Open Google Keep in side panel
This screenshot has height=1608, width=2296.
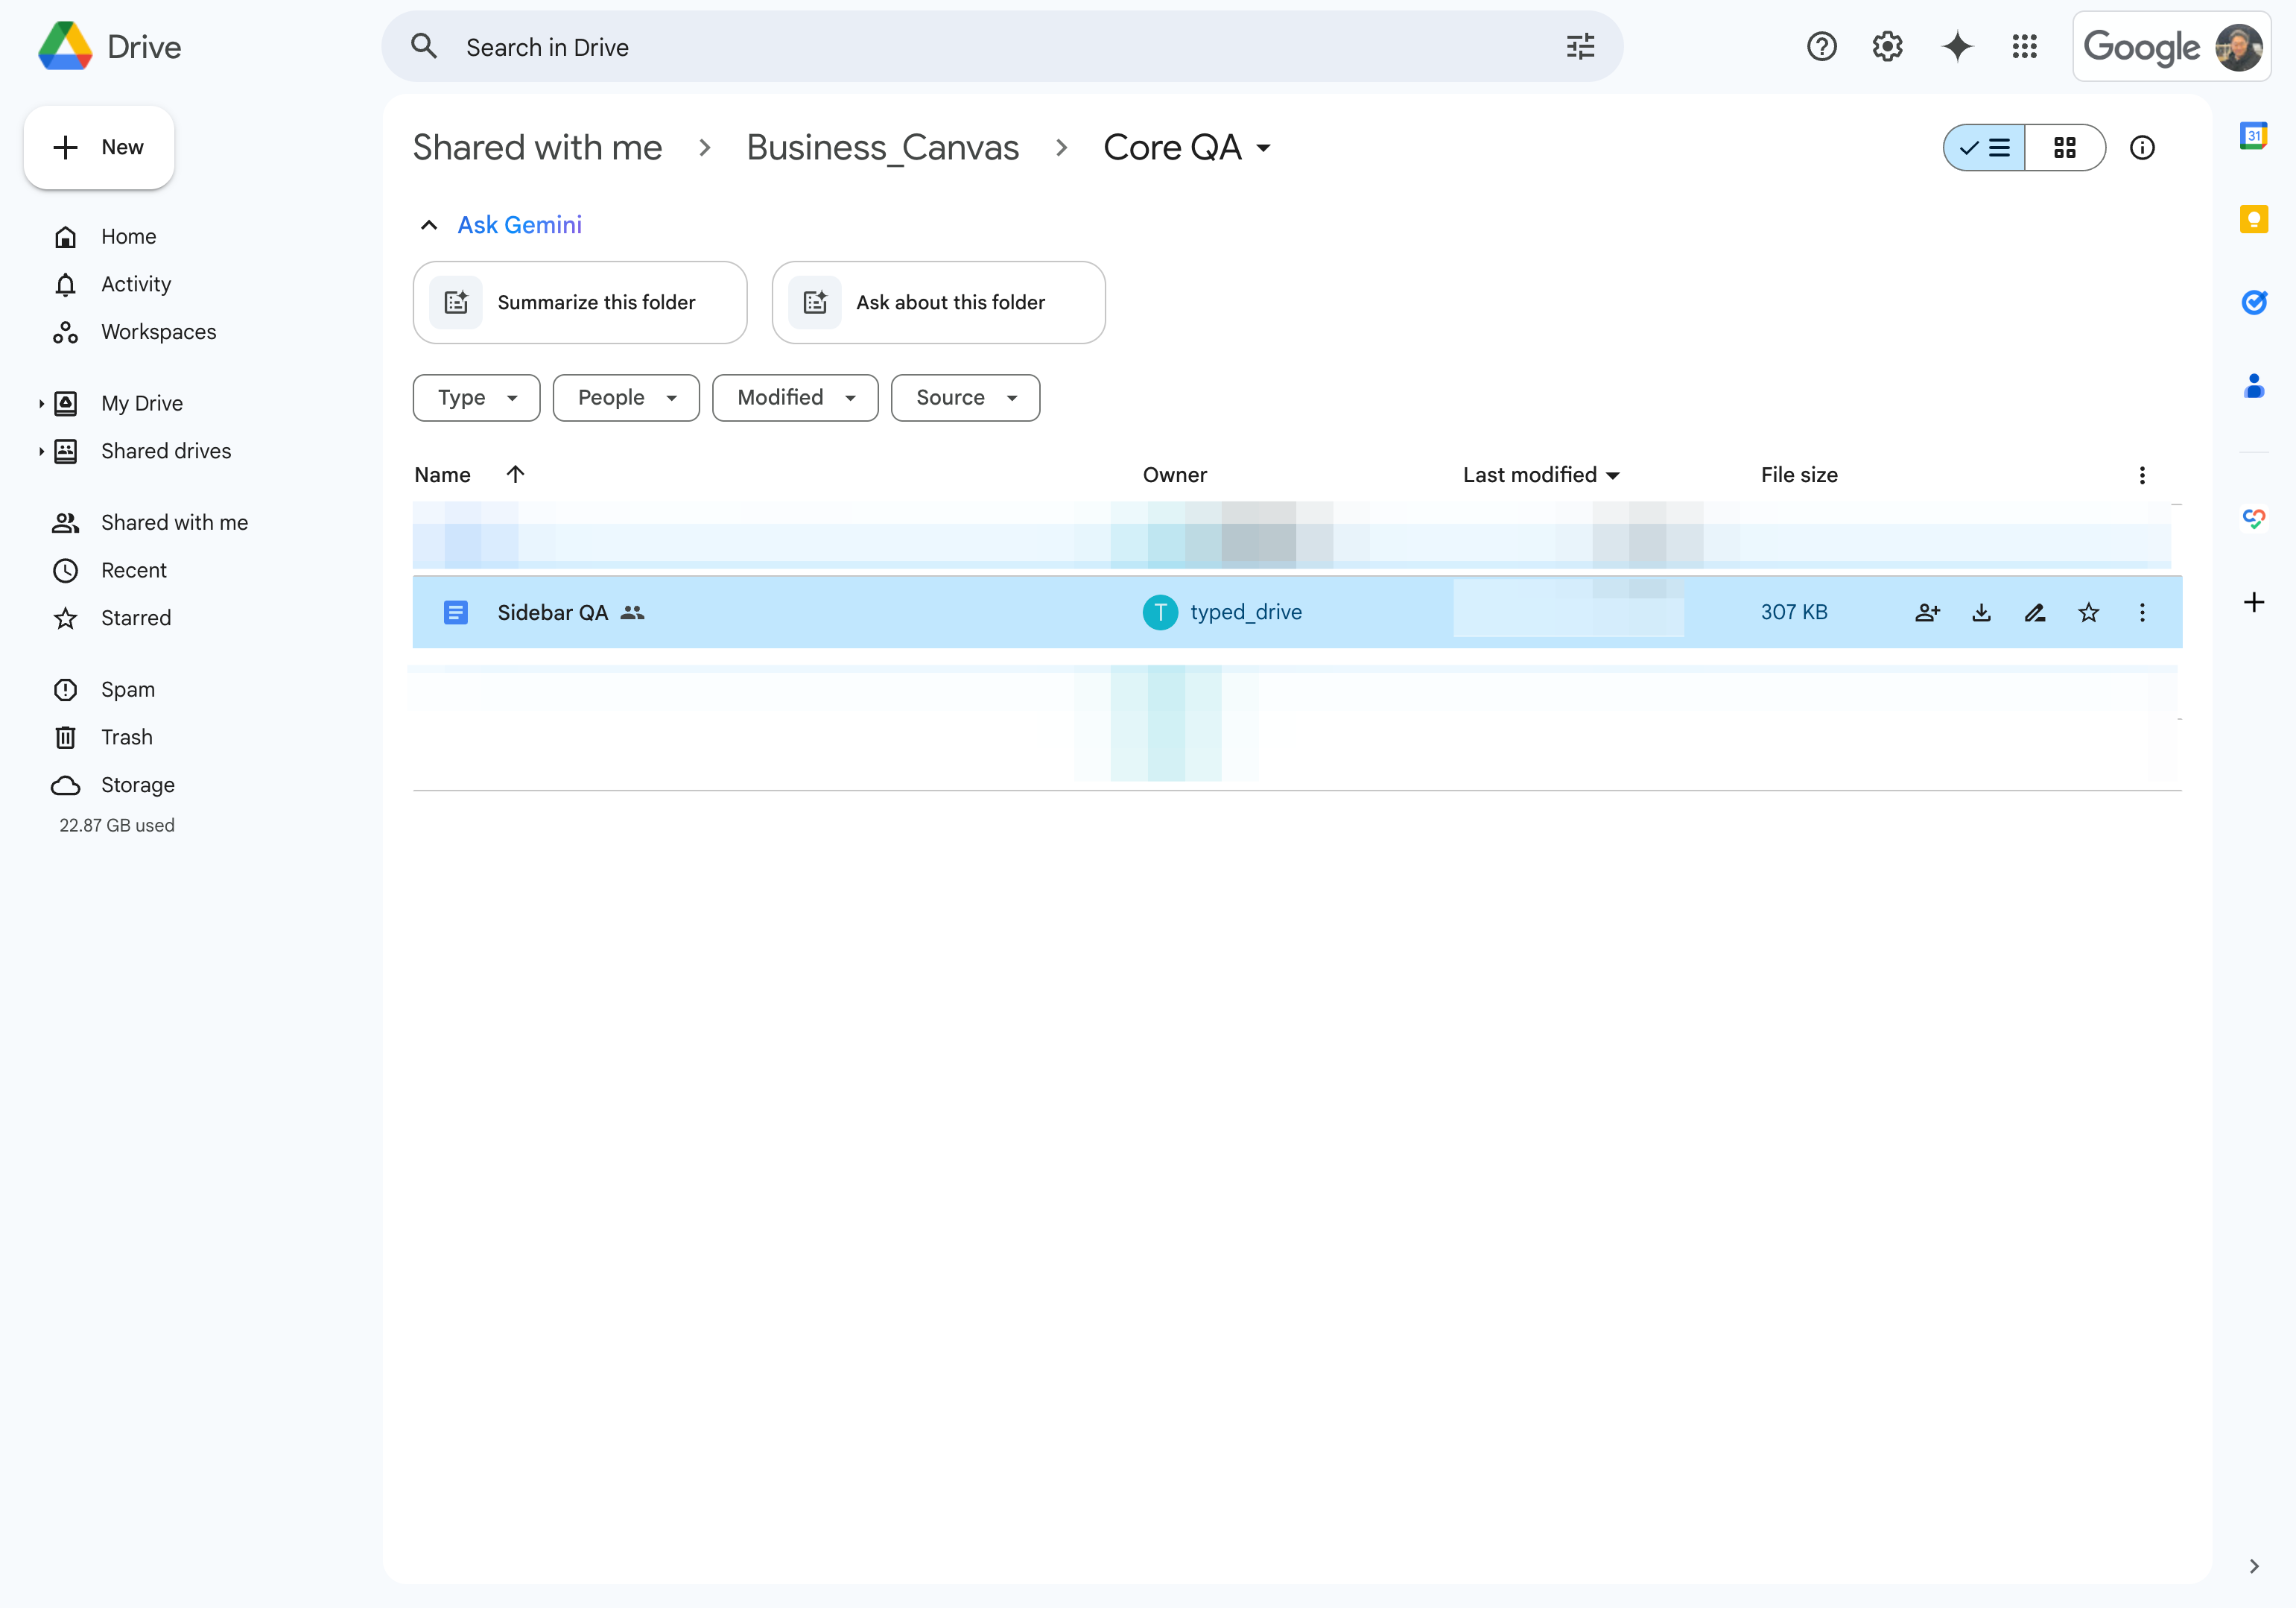(x=2253, y=219)
